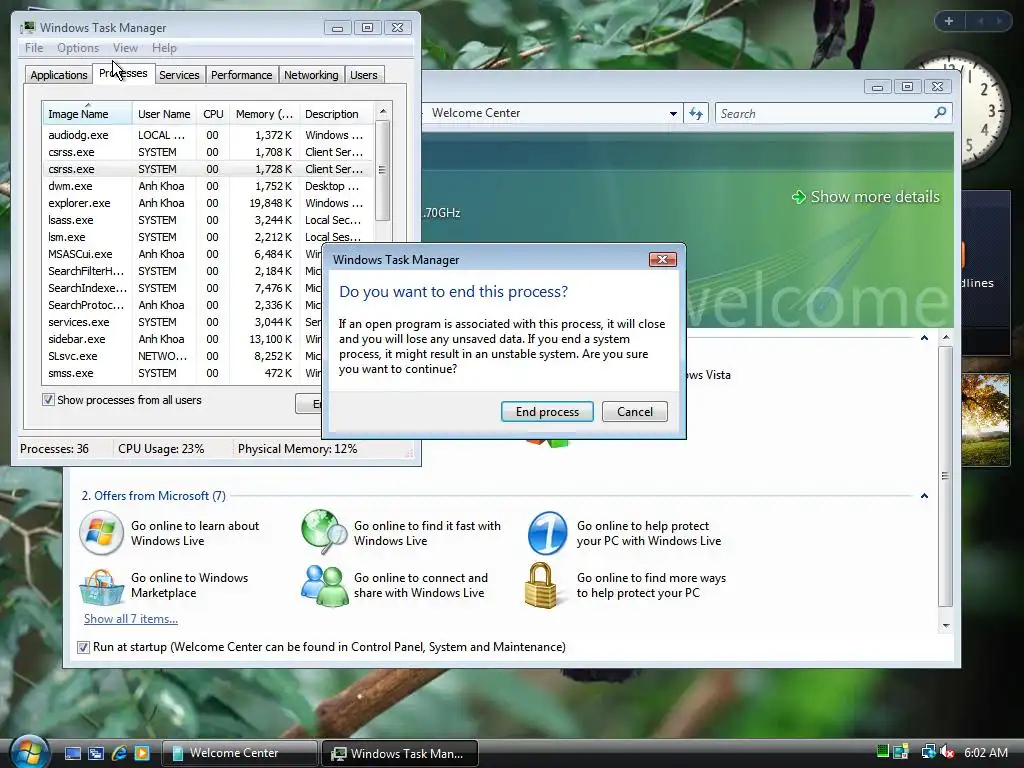Close the end process confirmation dialog
Viewport: 1024px width, 768px height.
click(x=662, y=259)
